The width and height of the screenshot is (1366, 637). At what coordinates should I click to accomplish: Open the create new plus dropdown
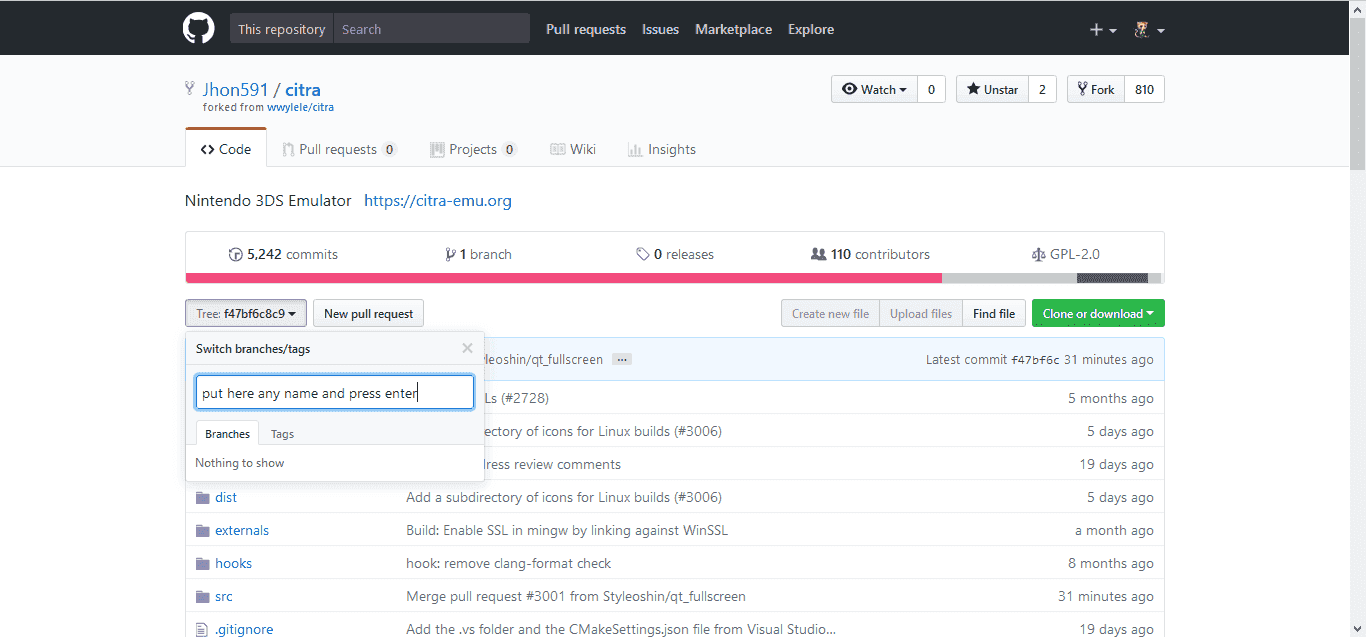tap(1103, 30)
